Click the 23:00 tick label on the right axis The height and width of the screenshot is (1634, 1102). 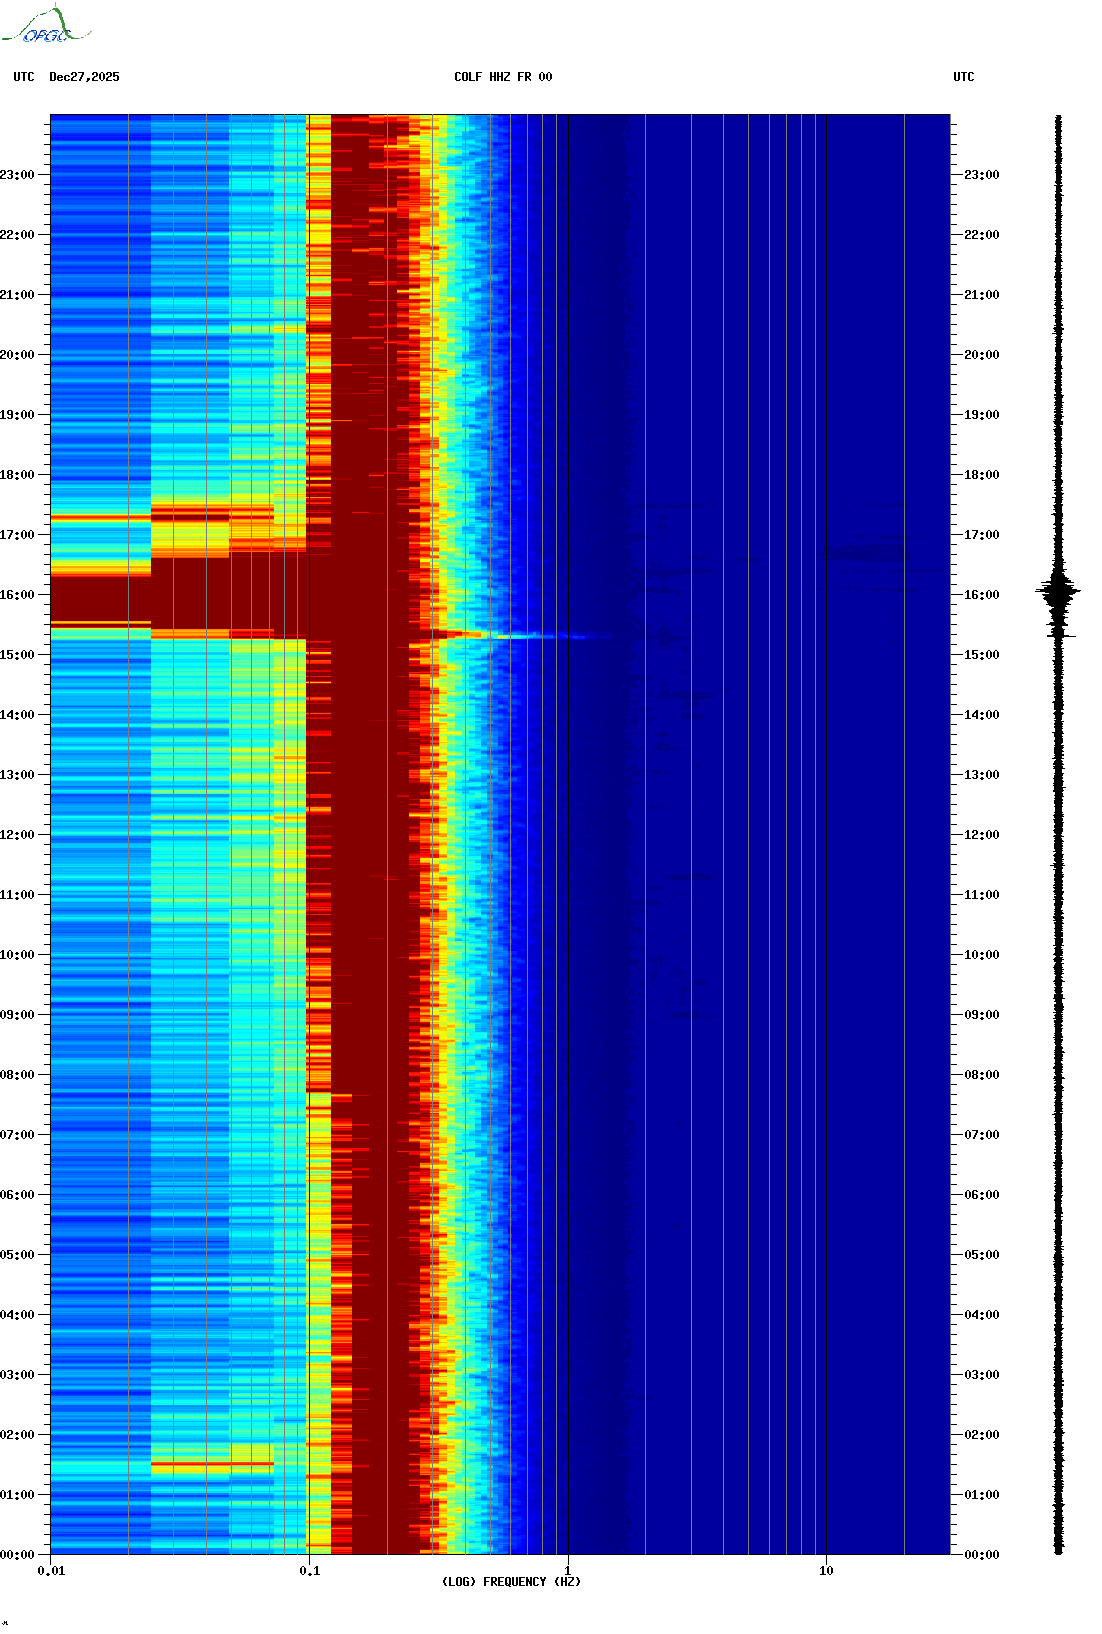coord(981,175)
